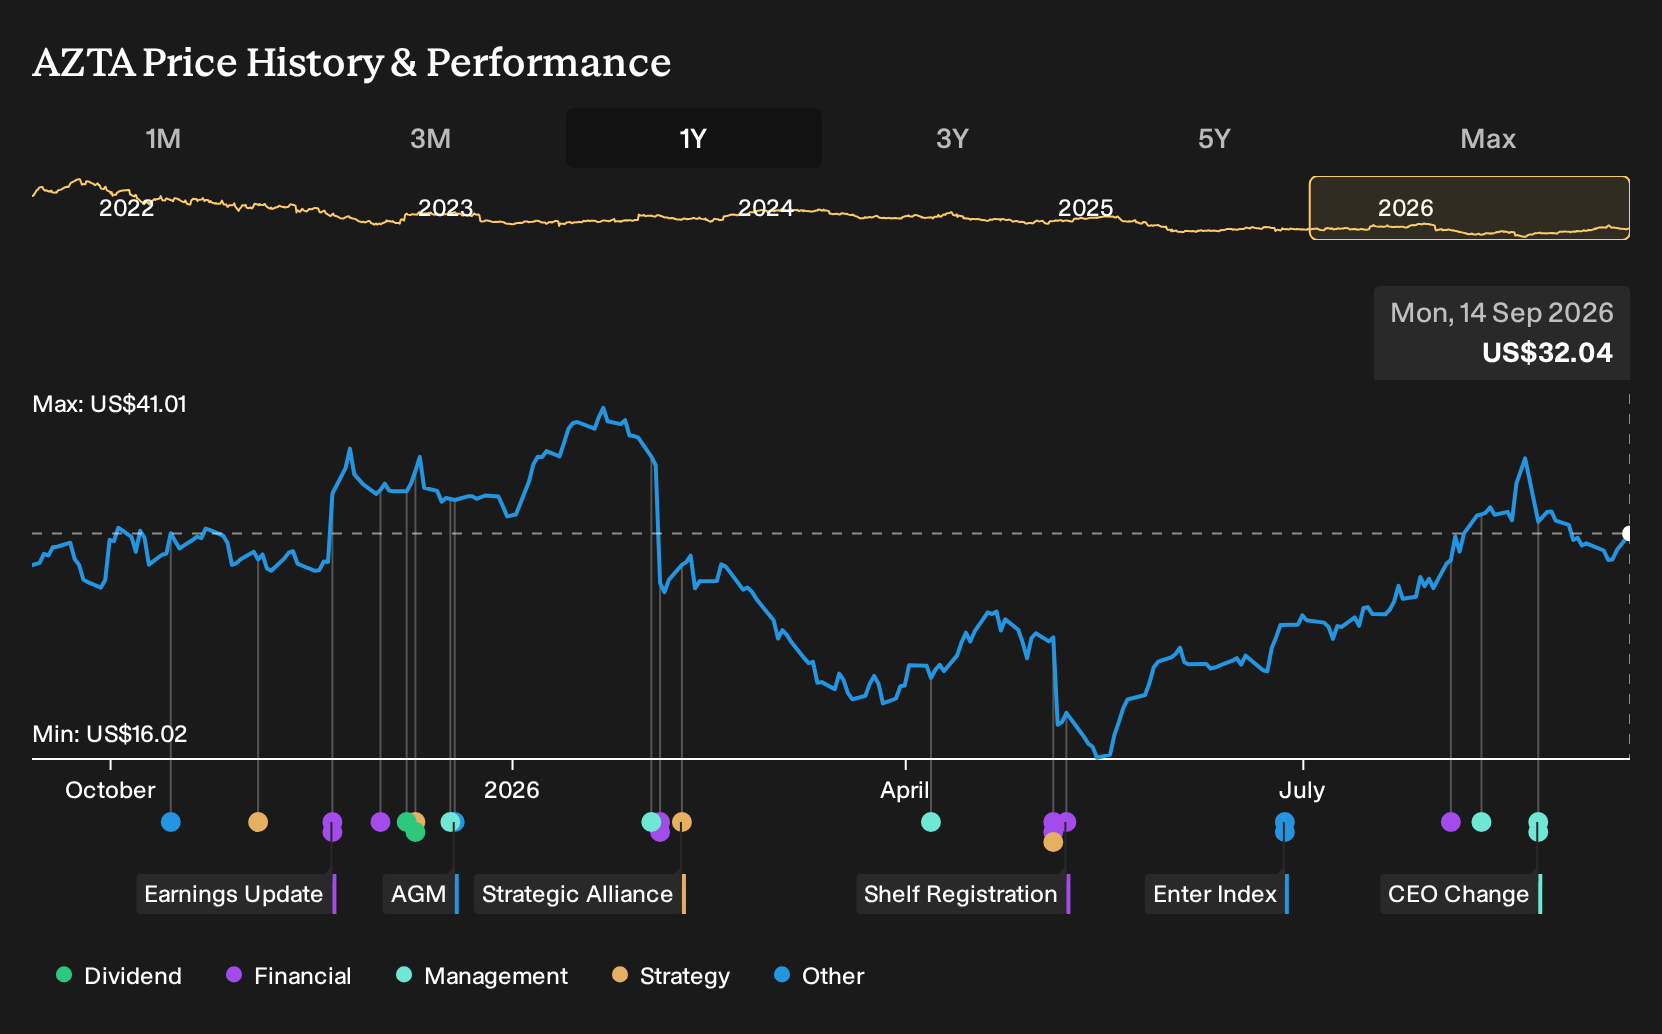Toggle the Strategy legend filter
Image resolution: width=1662 pixels, height=1034 pixels.
point(671,976)
